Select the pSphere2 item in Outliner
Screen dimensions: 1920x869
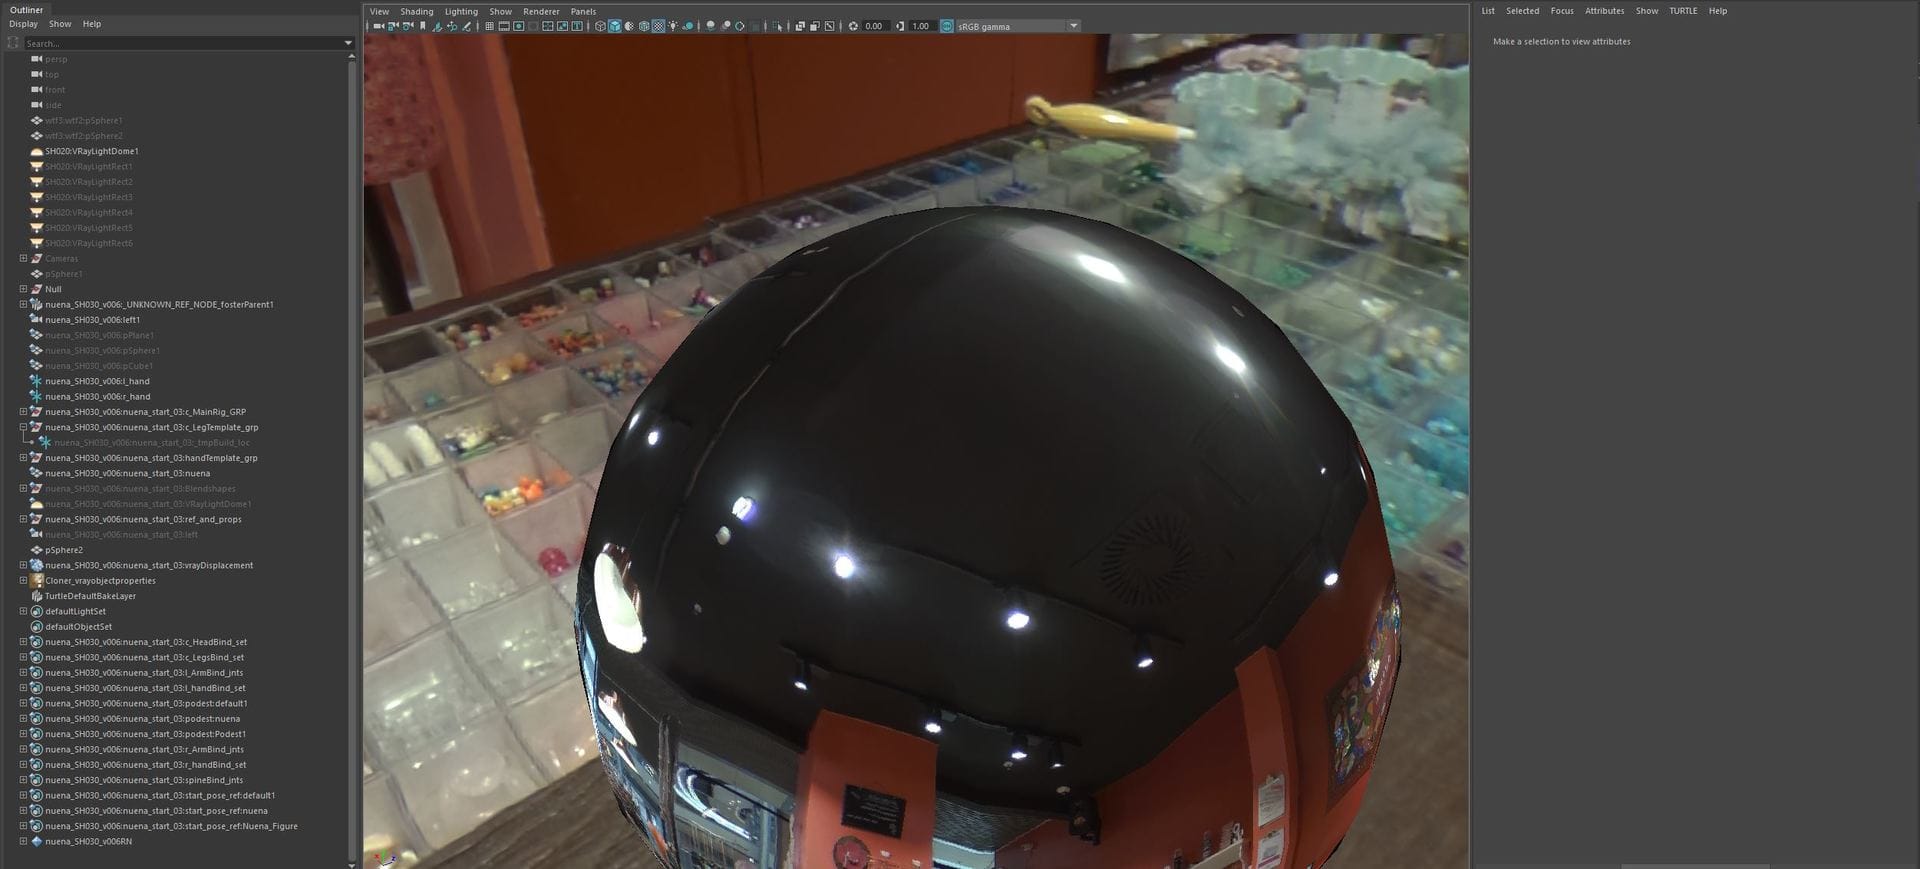coord(64,550)
